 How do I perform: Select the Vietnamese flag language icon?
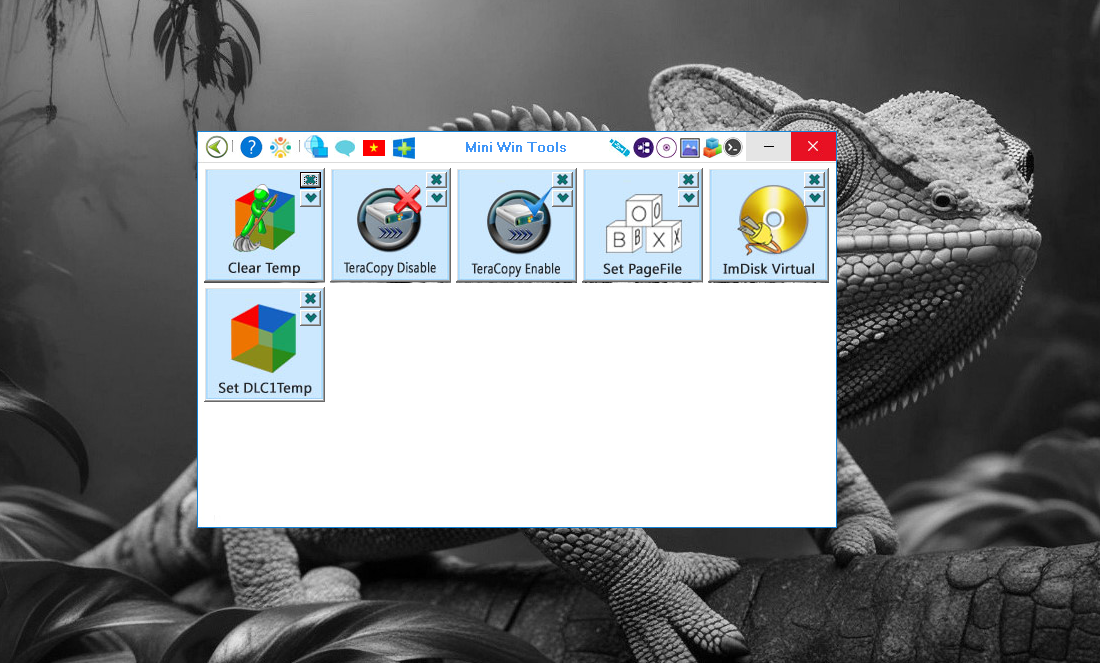tap(374, 148)
